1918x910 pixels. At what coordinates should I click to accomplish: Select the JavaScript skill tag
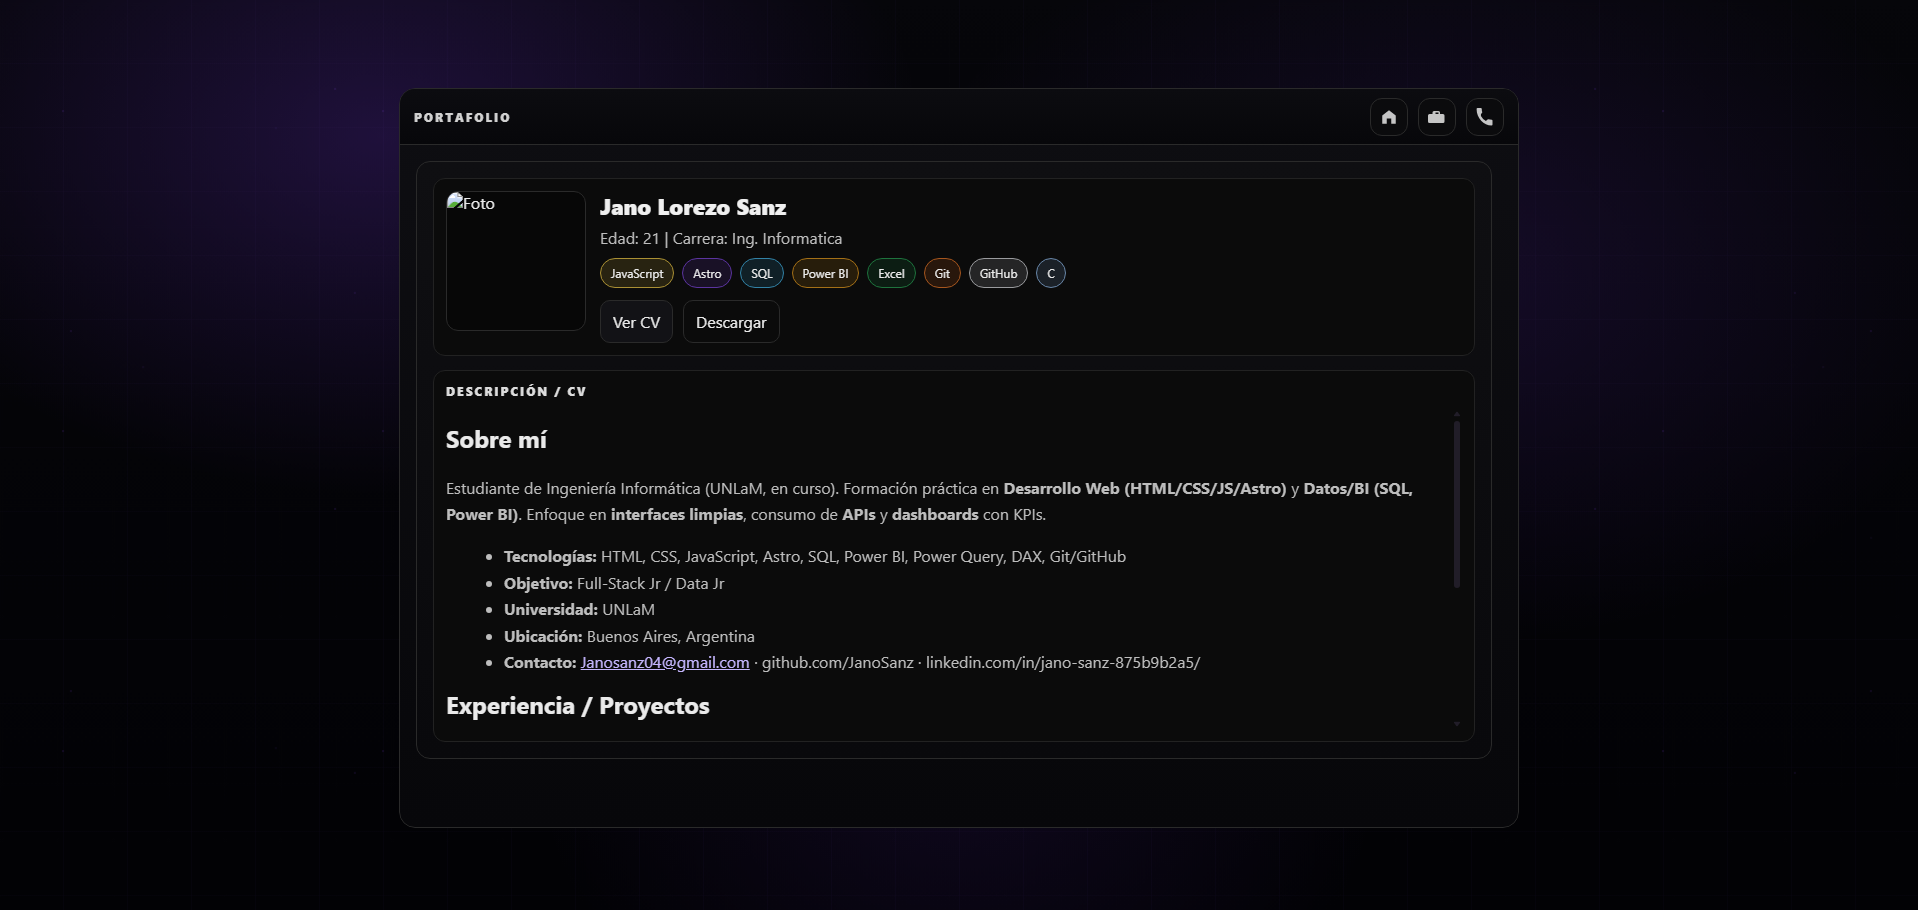point(636,274)
